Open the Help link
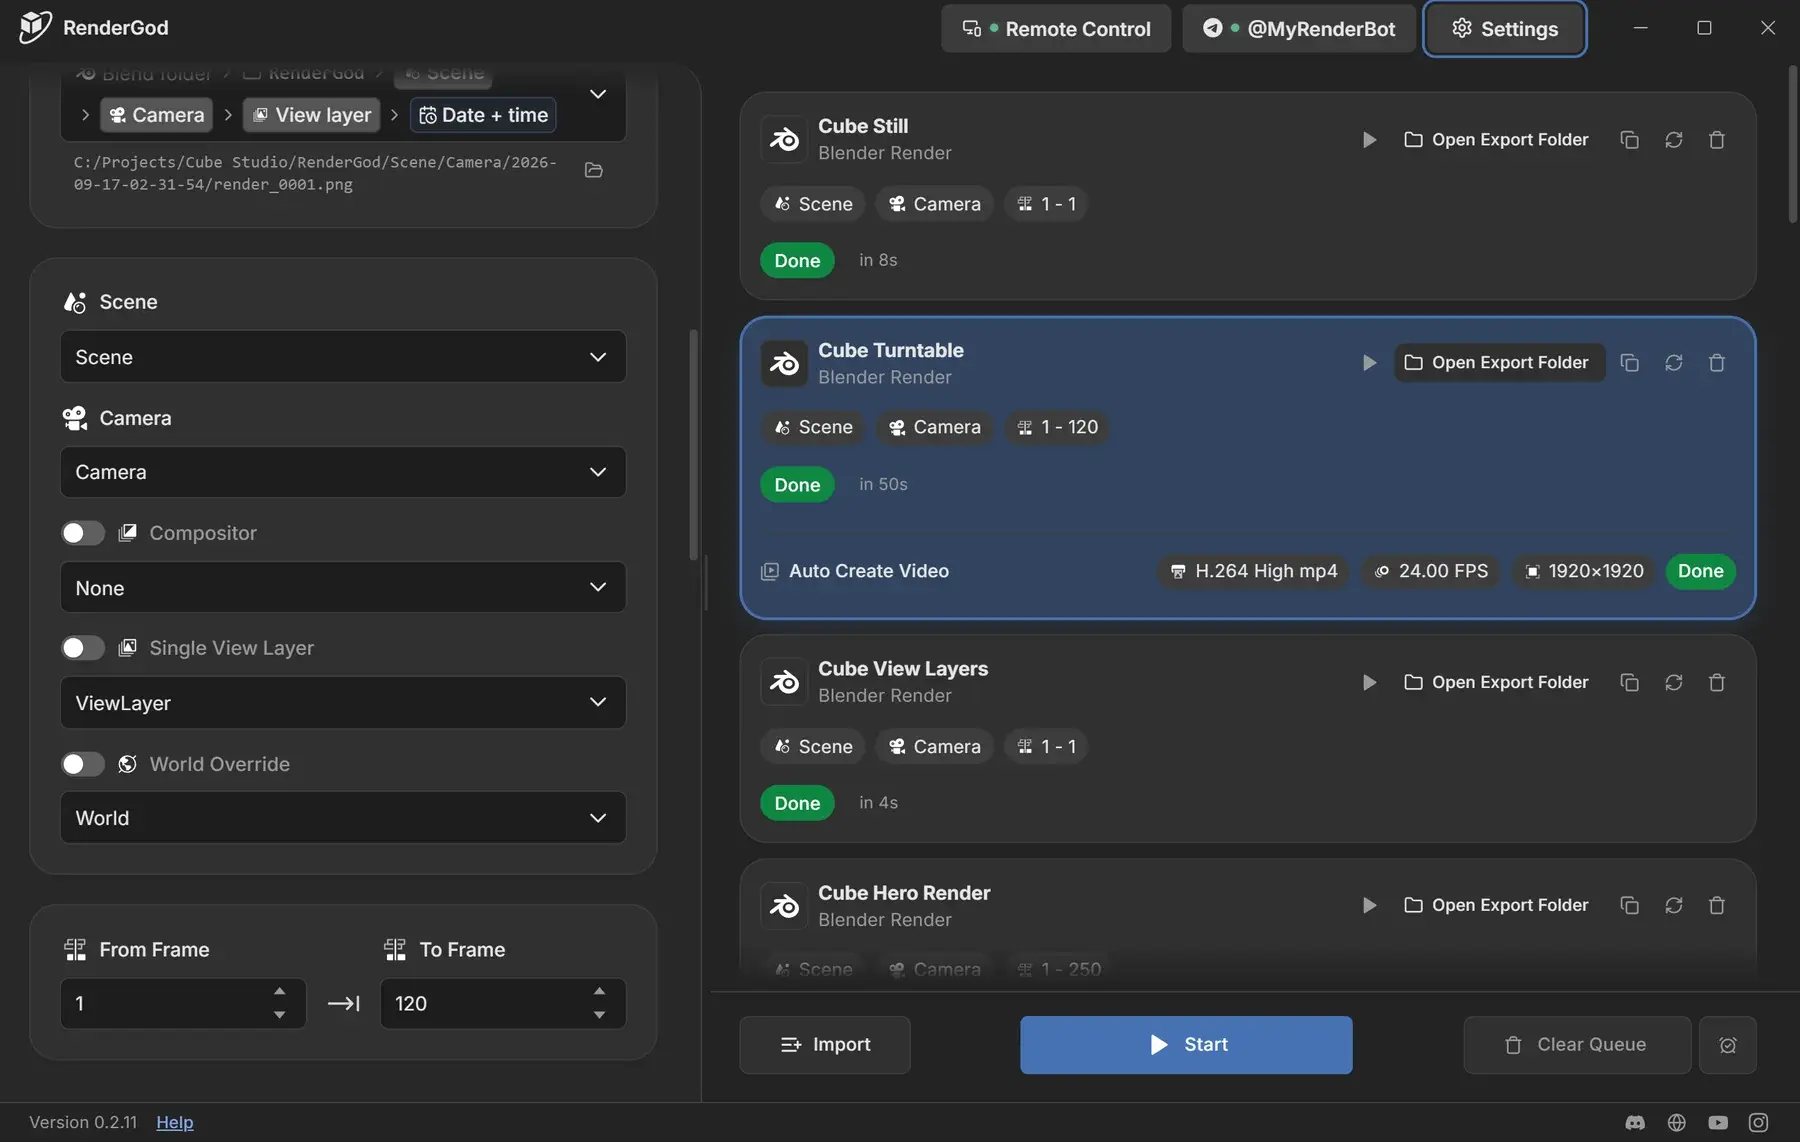This screenshot has width=1800, height=1142. [175, 1123]
